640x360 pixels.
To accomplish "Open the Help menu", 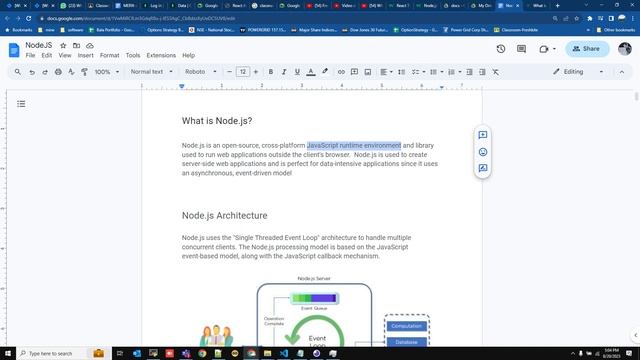I will pyautogui.click(x=188, y=55).
